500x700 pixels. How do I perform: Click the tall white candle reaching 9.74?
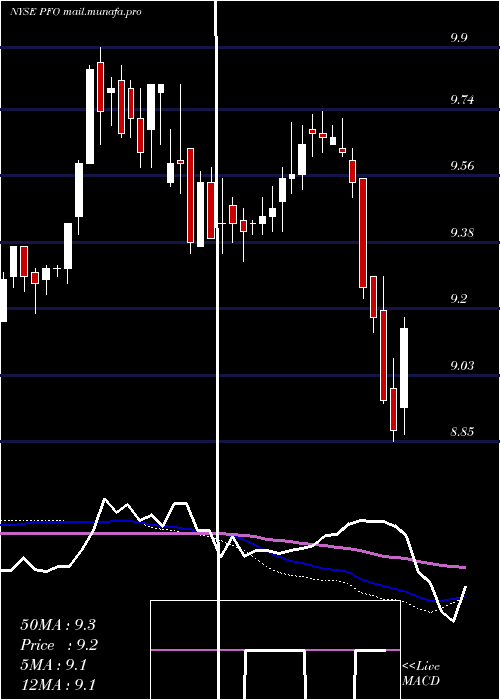(x=90, y=116)
